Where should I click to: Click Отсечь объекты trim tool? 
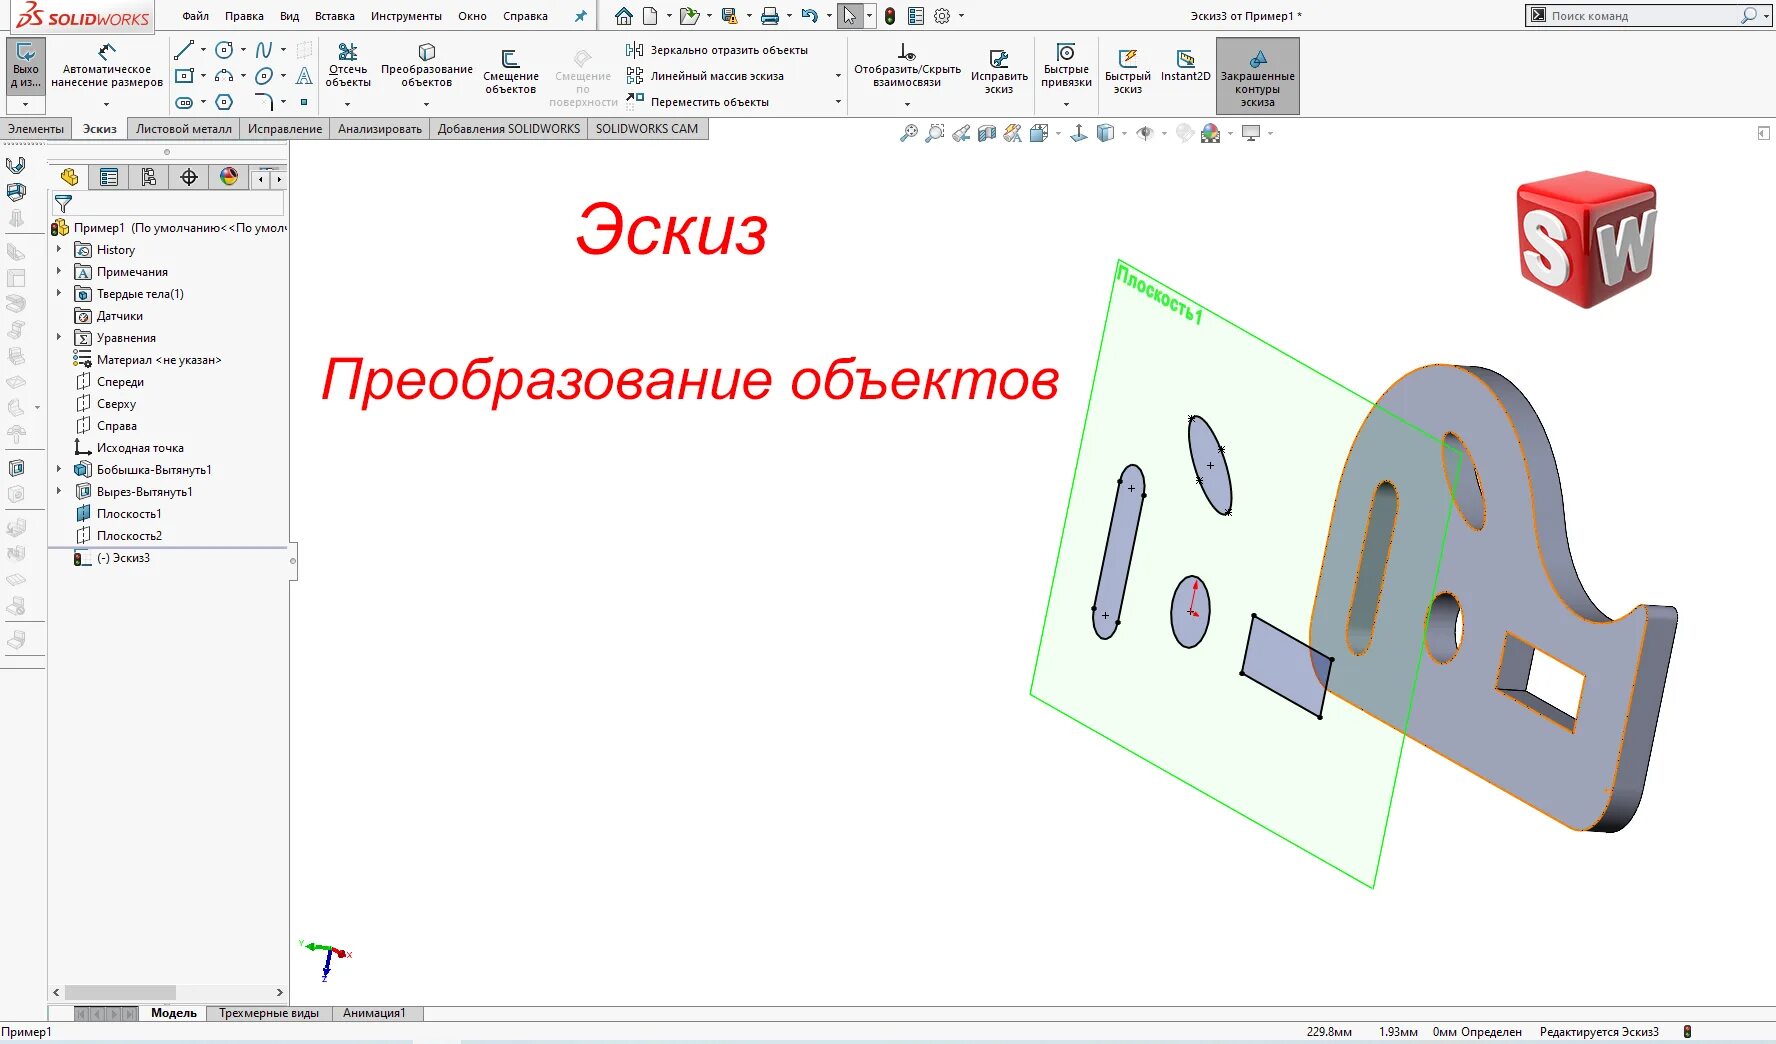(348, 65)
